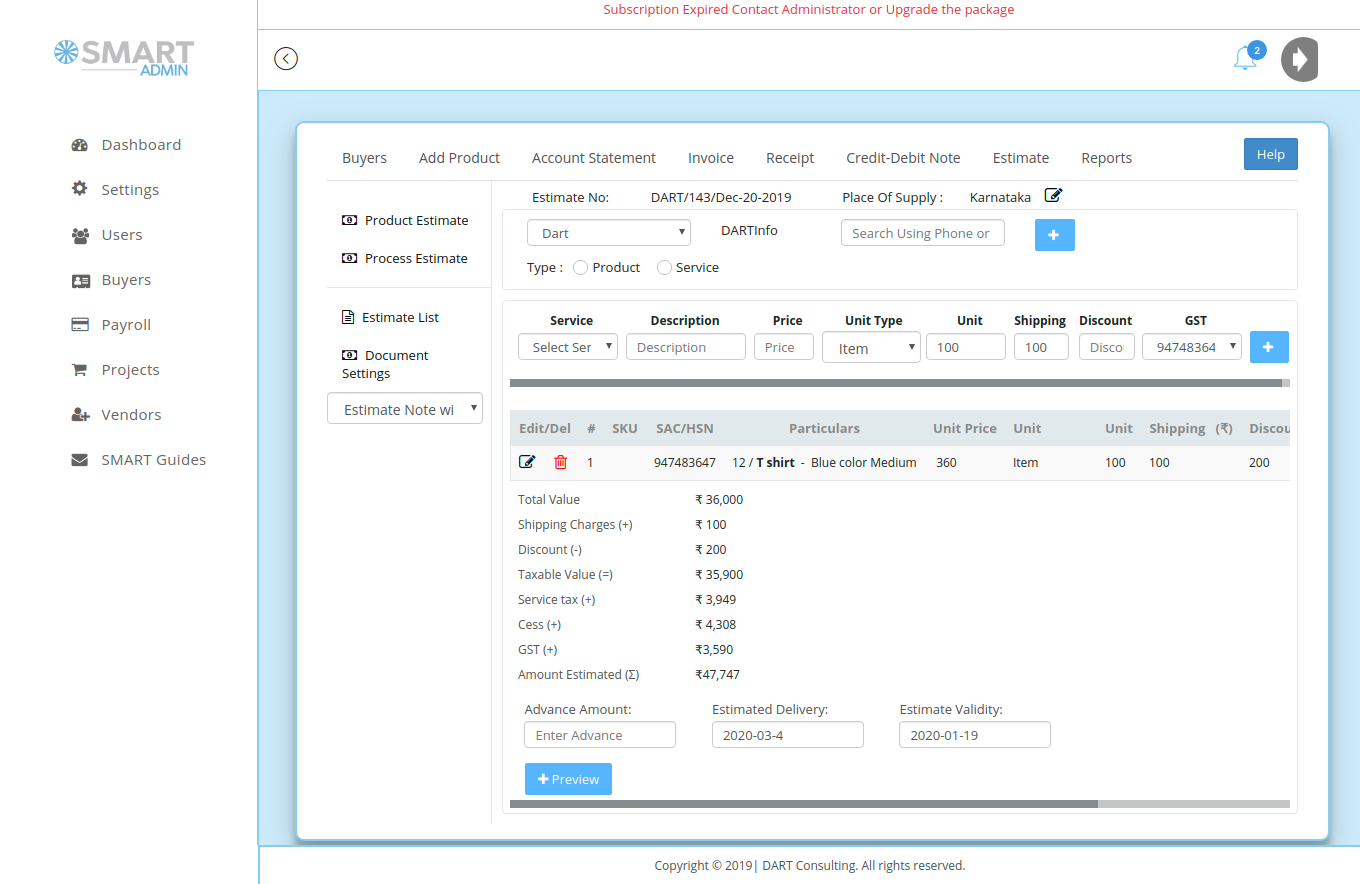
Task: Click the logout arrow icon at top right
Action: pos(1300,60)
